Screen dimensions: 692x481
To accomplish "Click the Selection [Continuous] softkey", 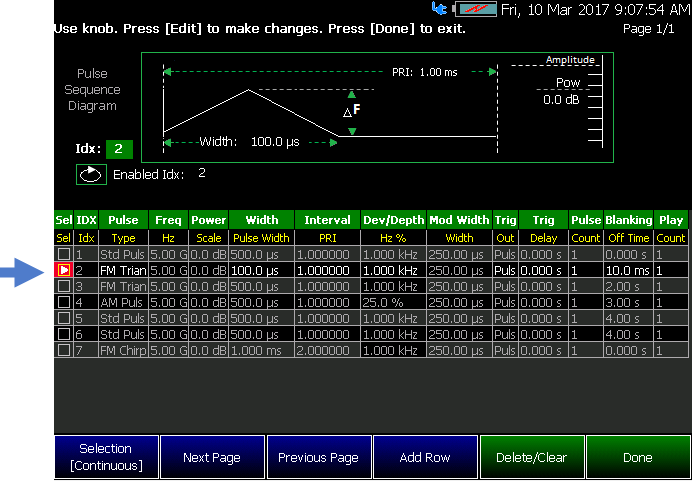I will 106,457.
